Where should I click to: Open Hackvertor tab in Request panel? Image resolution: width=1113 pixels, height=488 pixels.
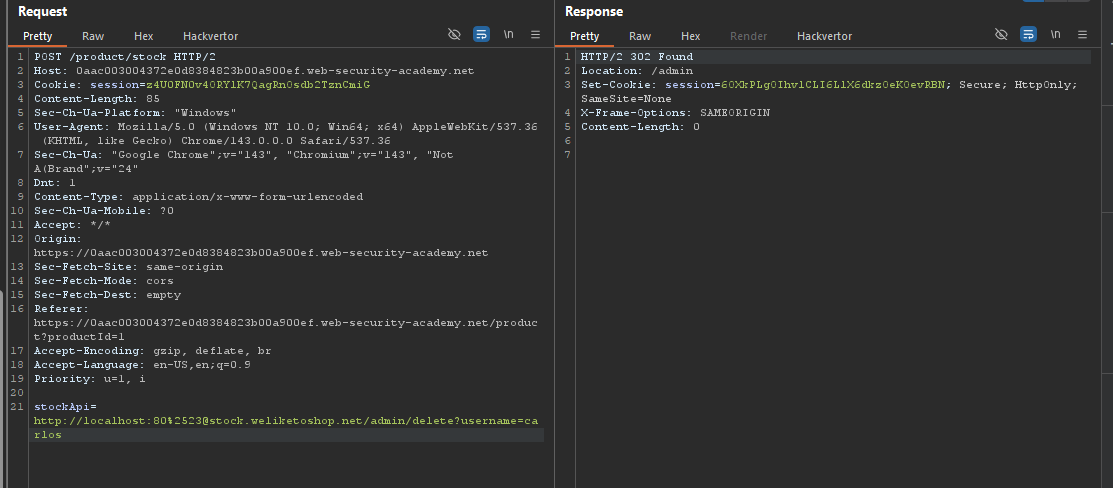(210, 36)
